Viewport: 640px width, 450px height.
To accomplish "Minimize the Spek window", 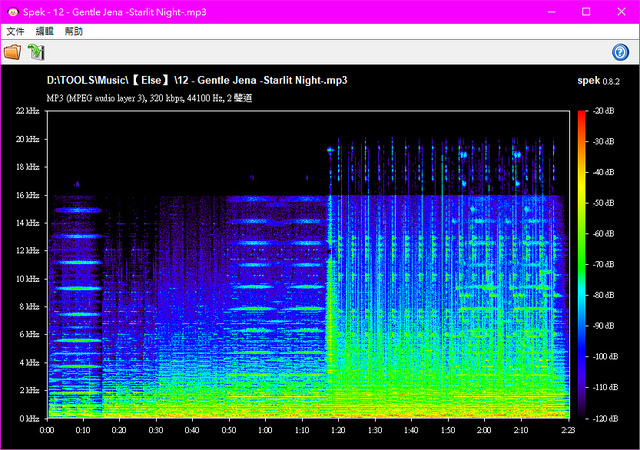I will [552, 11].
